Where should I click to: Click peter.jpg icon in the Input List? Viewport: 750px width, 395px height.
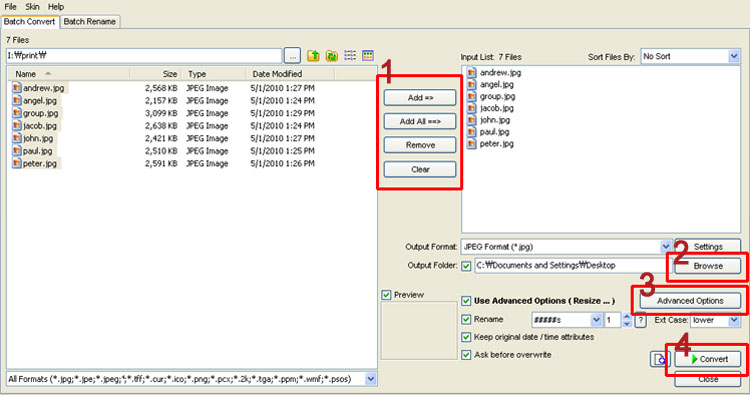[x=472, y=143]
